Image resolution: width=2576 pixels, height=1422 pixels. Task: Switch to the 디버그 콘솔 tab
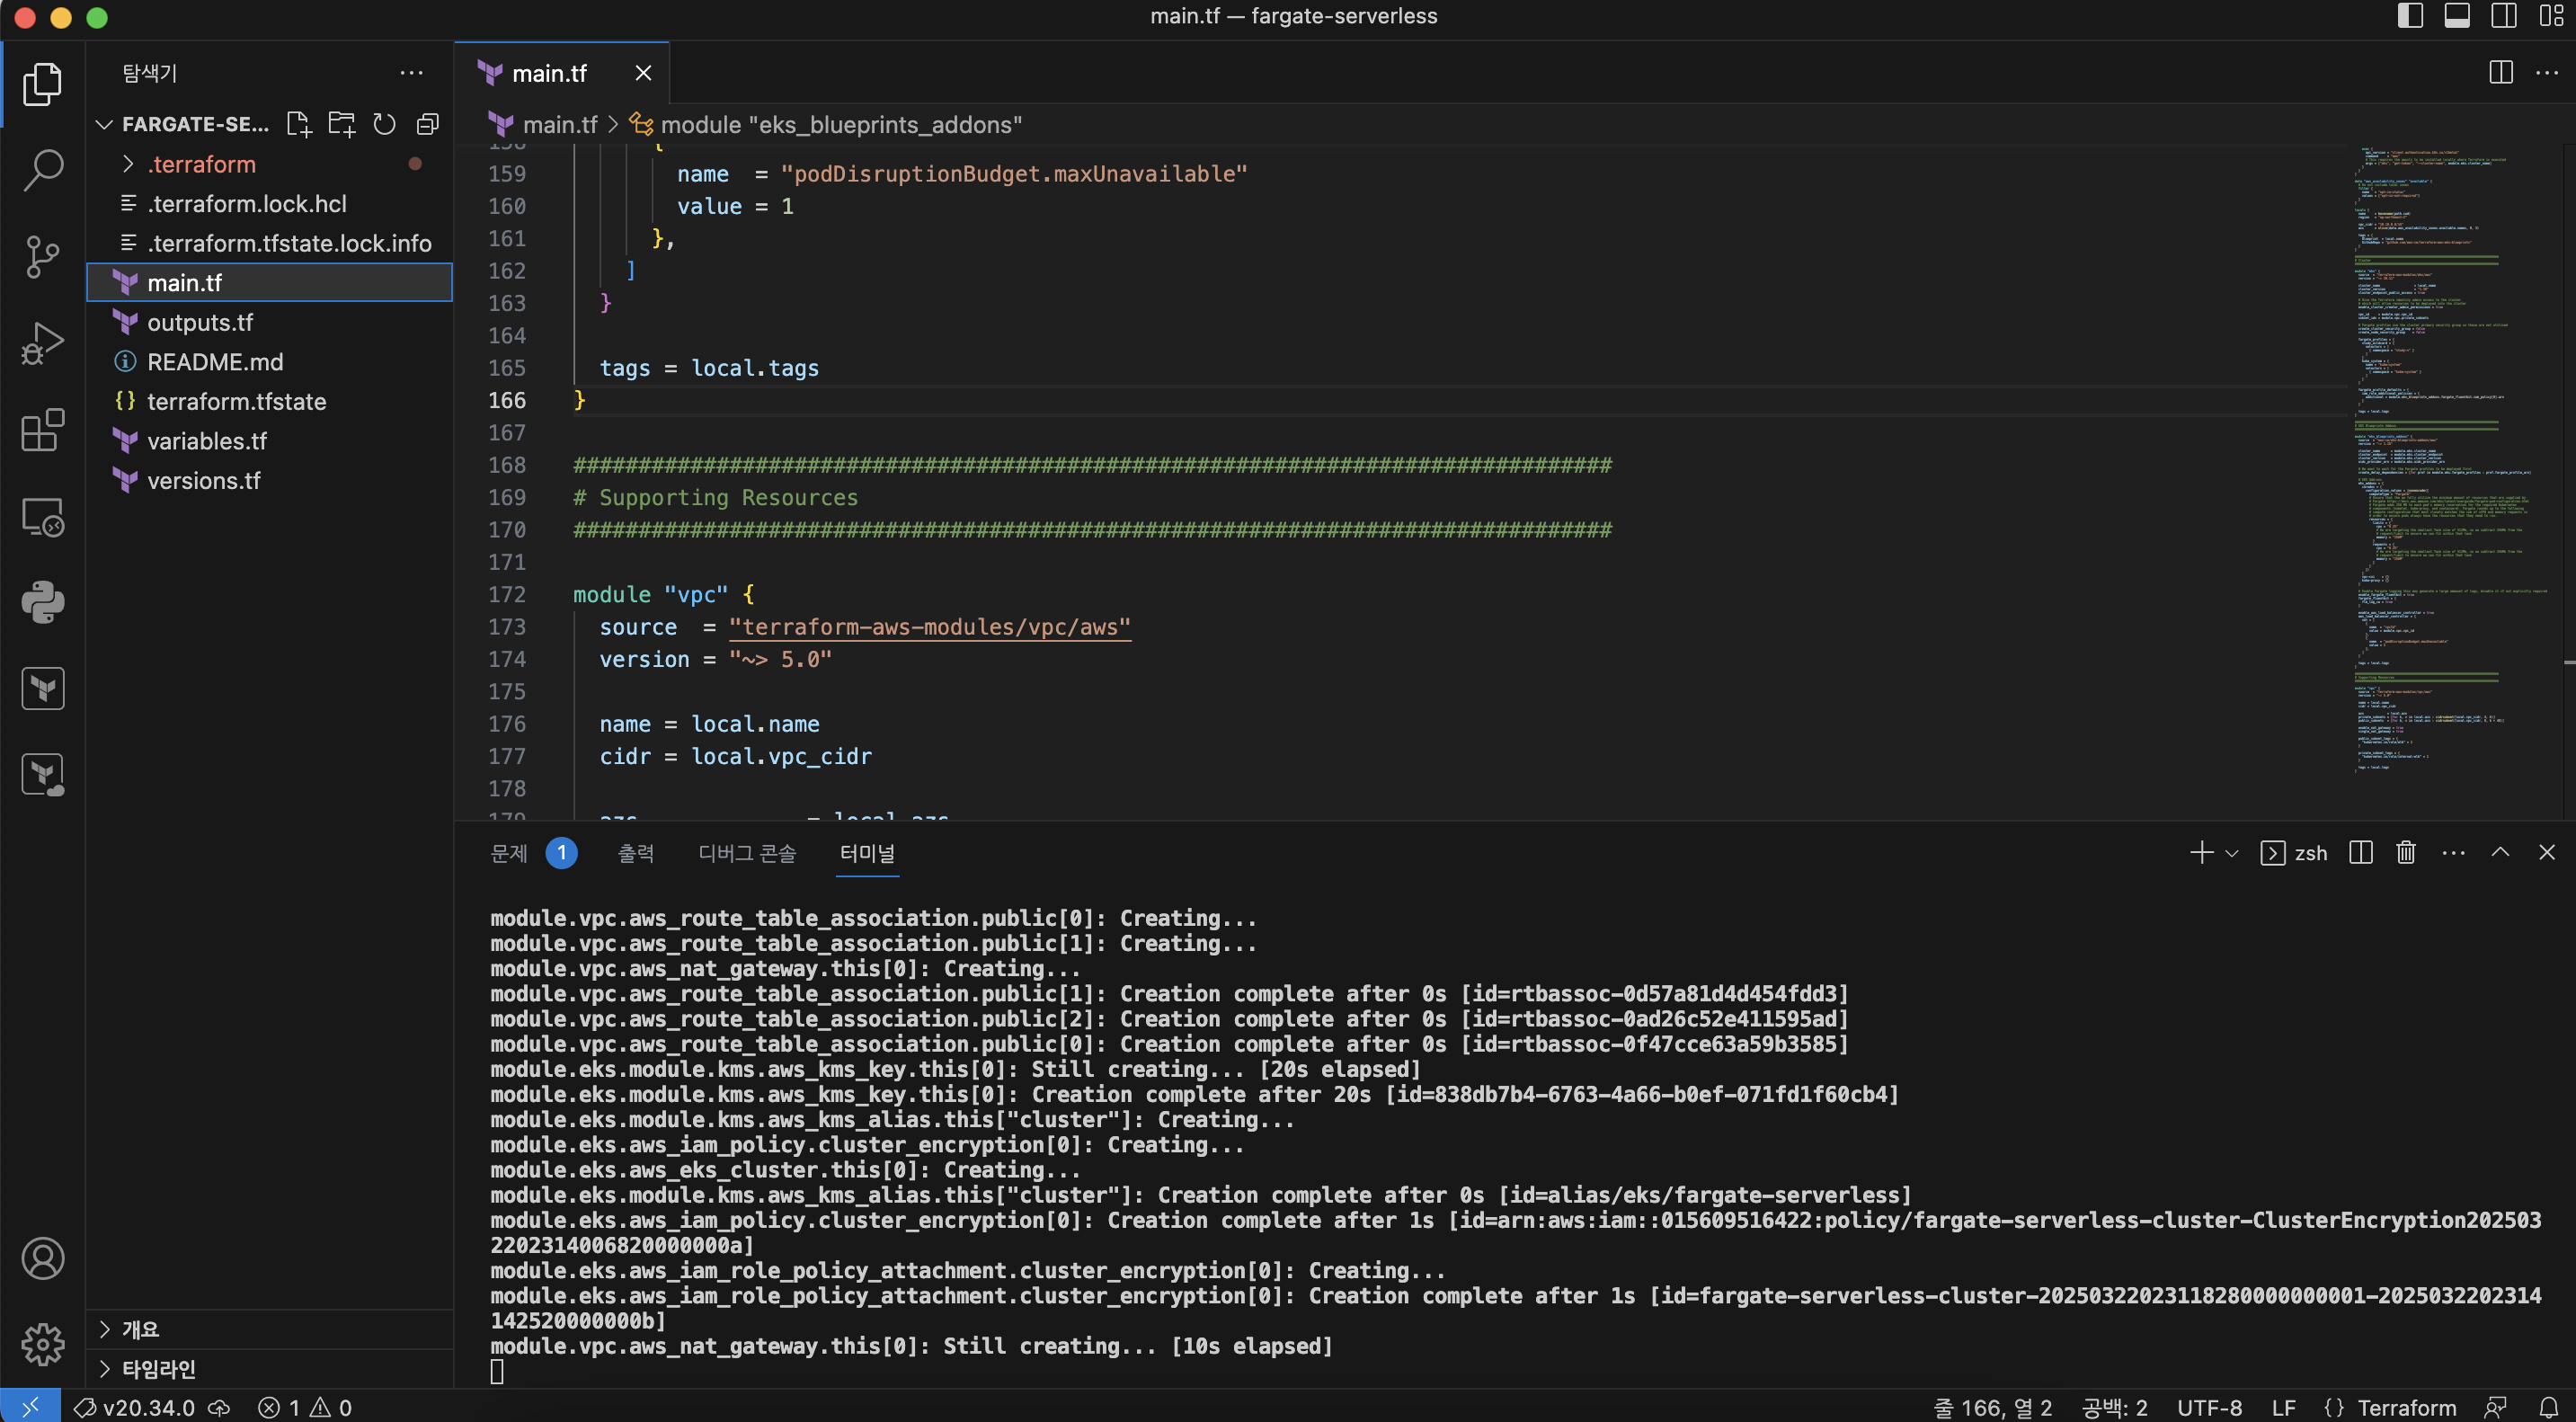tap(747, 853)
